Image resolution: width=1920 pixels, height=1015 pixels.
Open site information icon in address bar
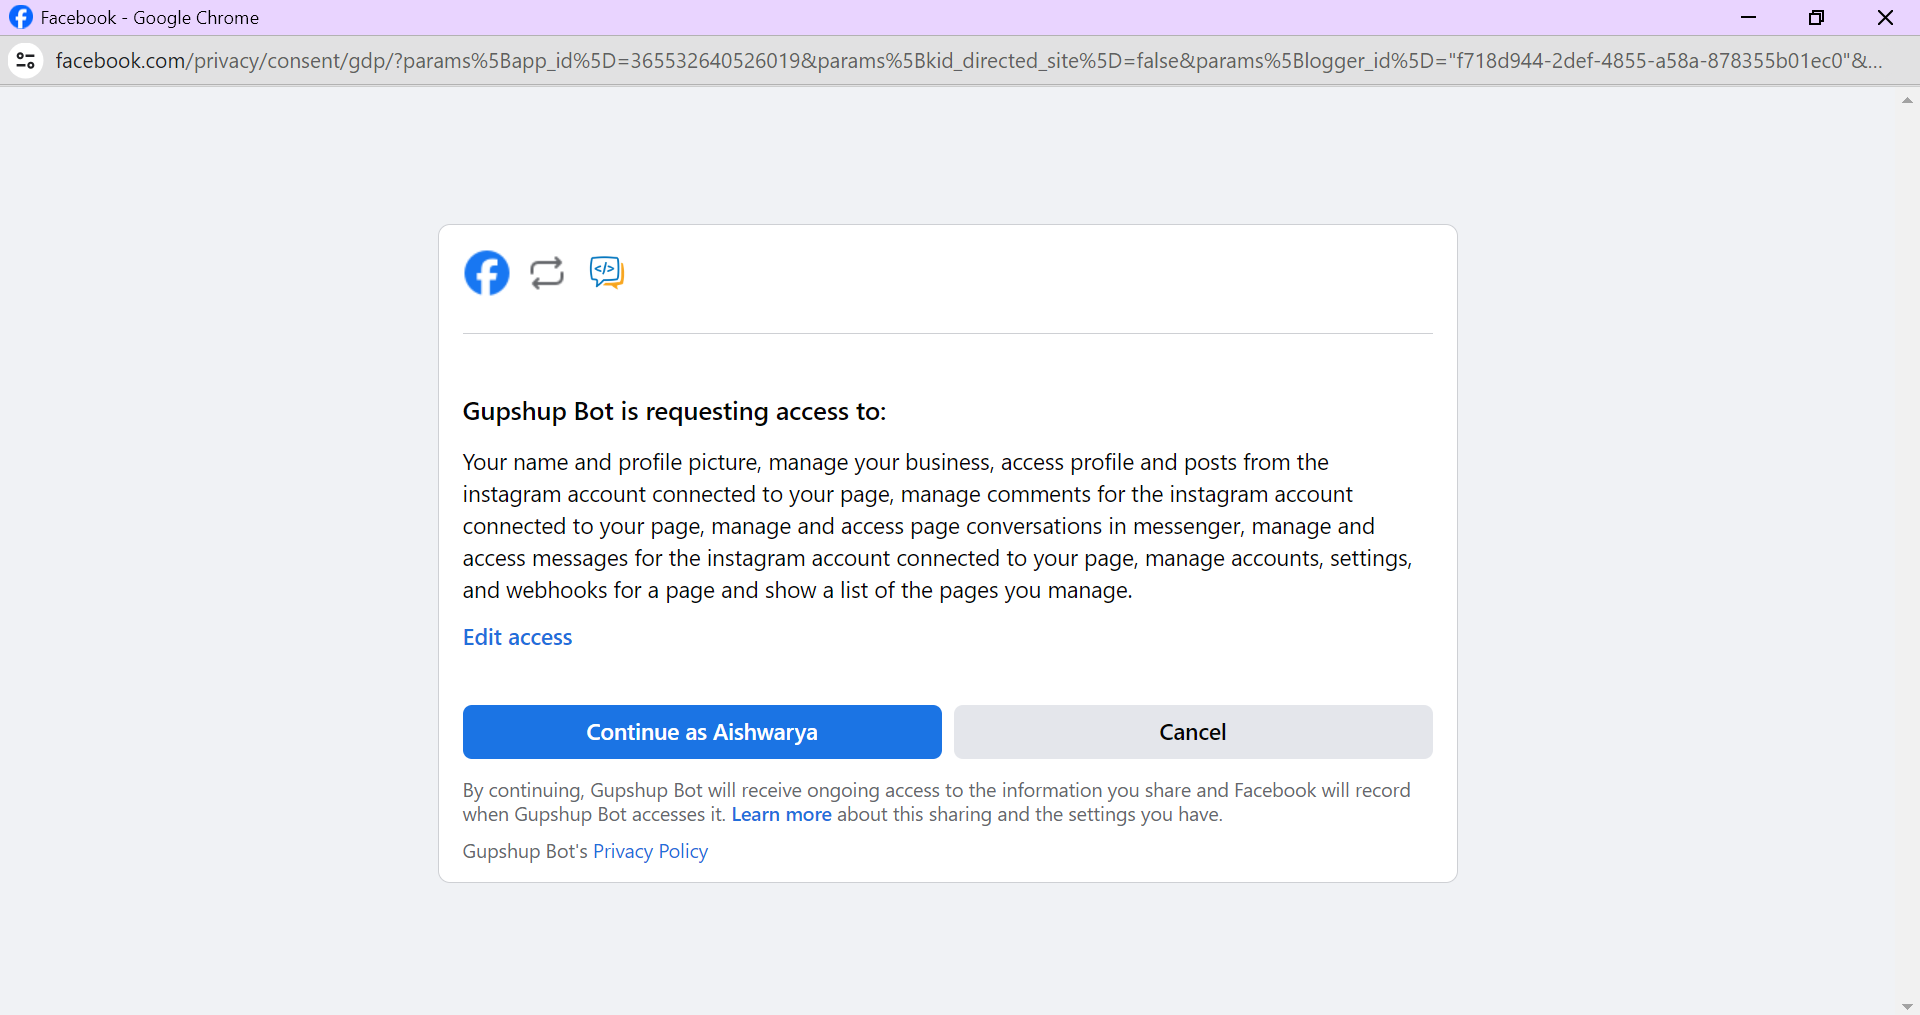[26, 61]
